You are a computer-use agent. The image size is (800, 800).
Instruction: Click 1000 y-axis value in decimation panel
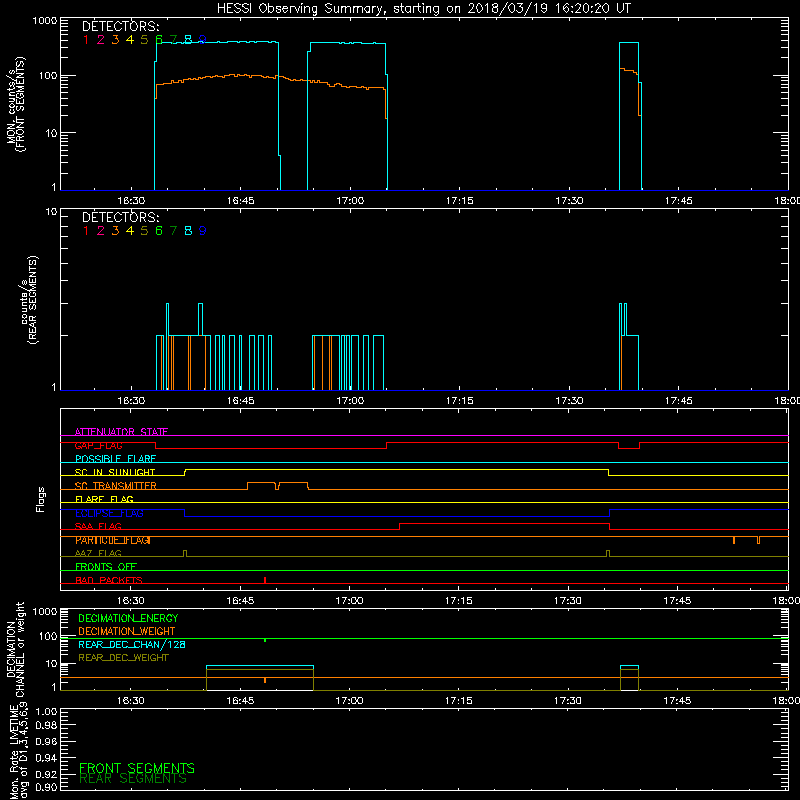[45, 612]
